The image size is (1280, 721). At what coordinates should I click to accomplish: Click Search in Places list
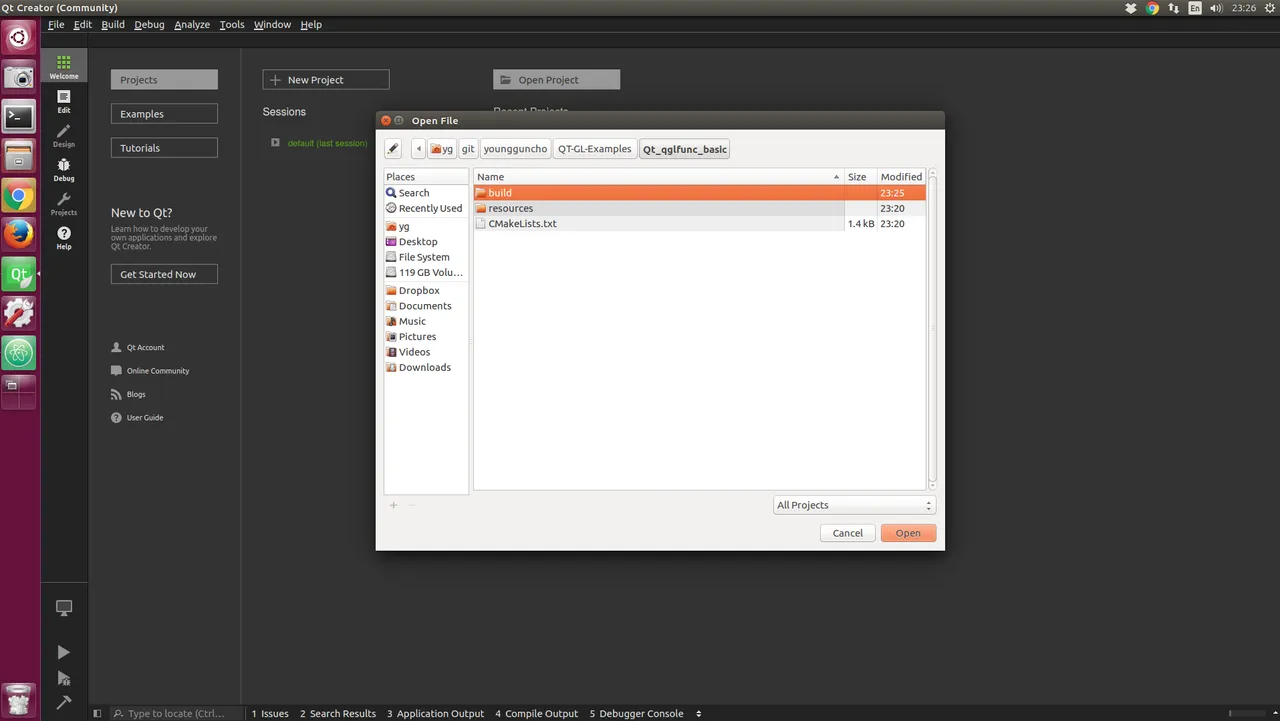pyautogui.click(x=426, y=193)
